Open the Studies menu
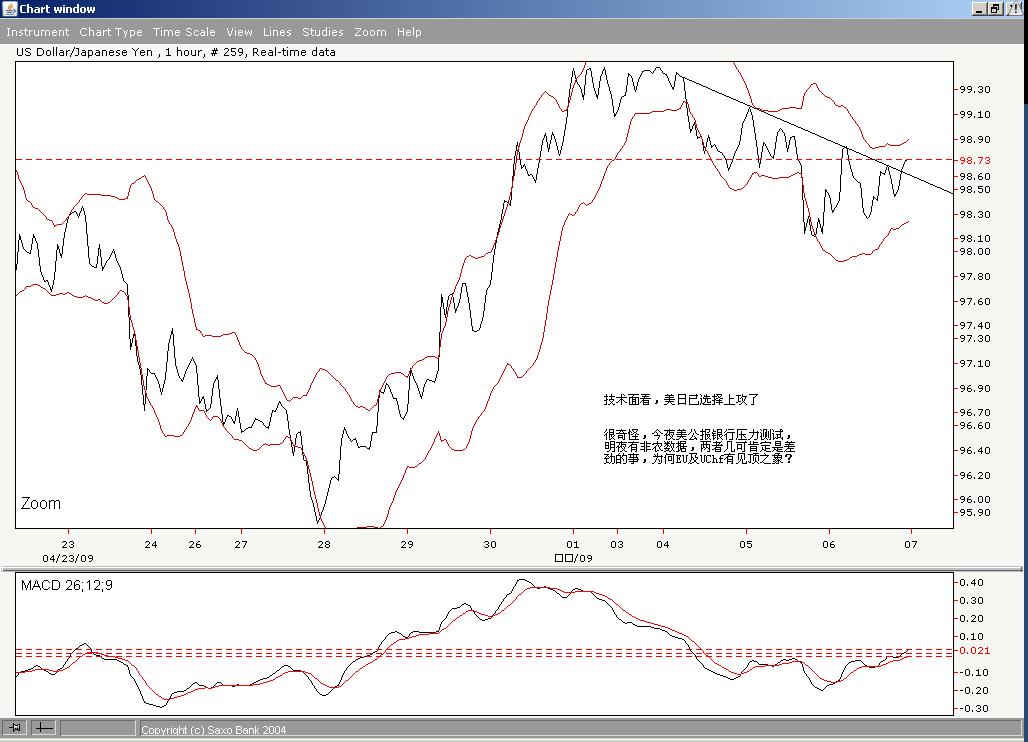The image size is (1028, 742). 323,32
